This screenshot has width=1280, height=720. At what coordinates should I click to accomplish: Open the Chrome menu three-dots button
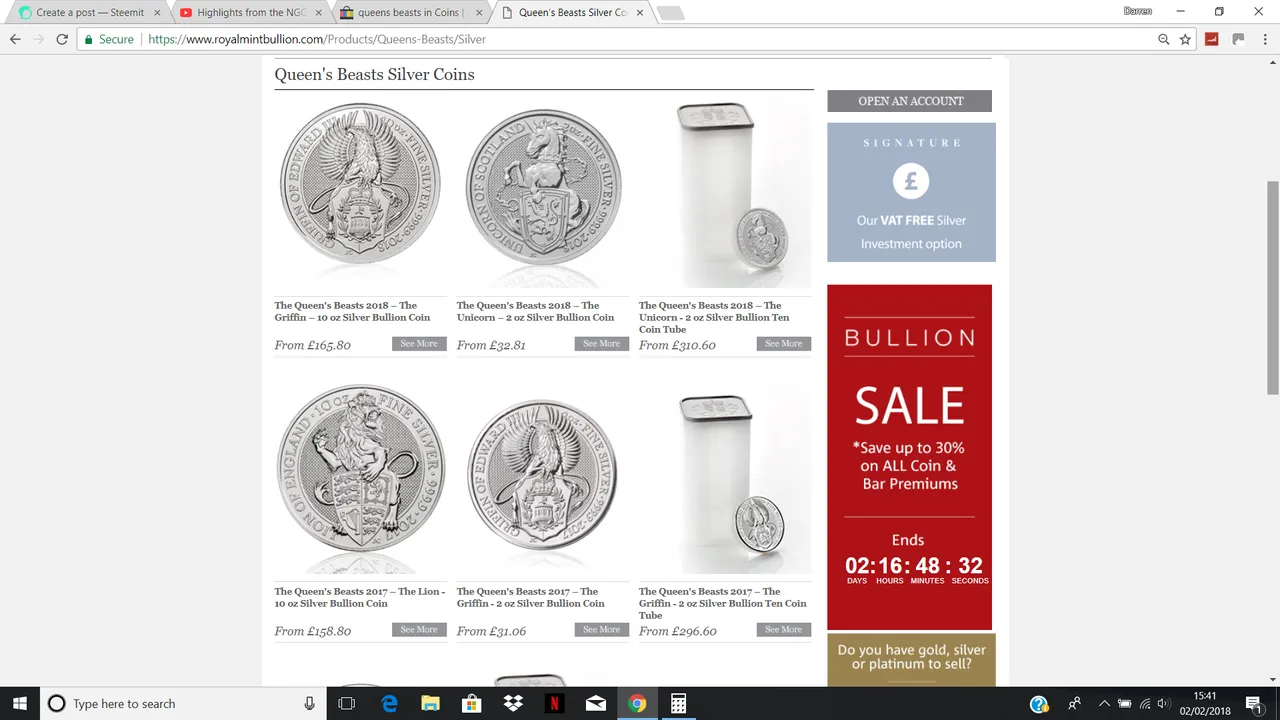pyautogui.click(x=1264, y=39)
